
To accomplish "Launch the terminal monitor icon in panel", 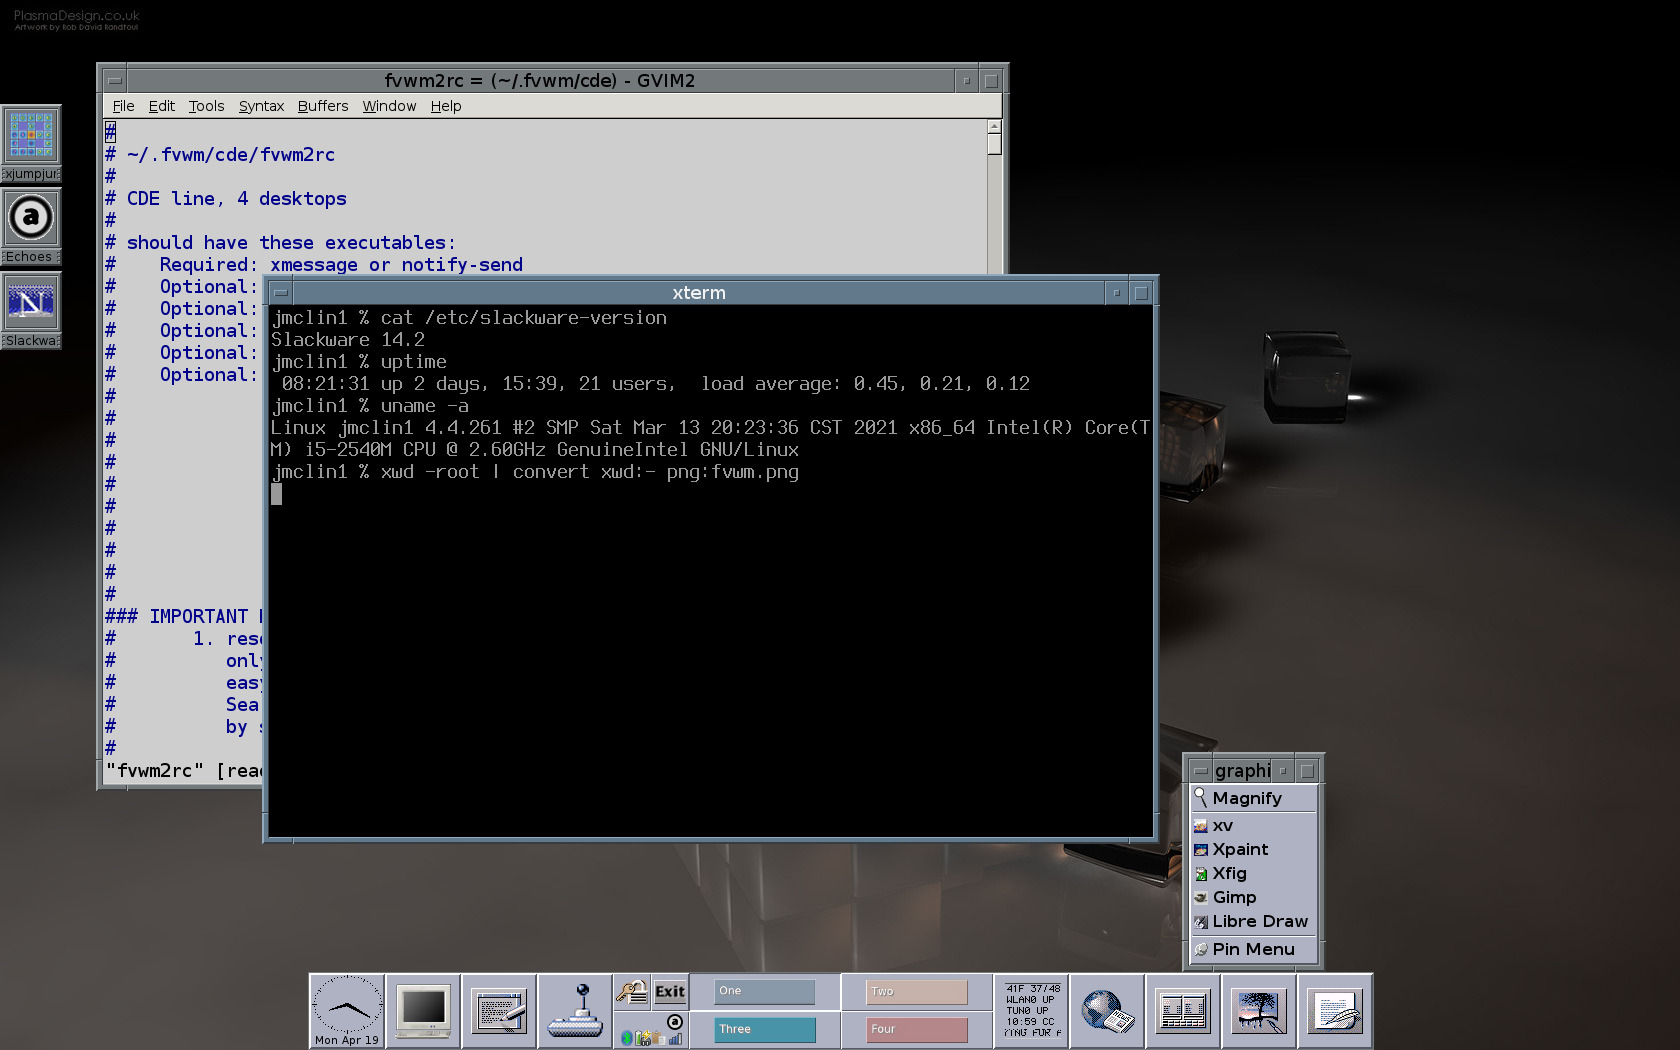I will tap(423, 1010).
